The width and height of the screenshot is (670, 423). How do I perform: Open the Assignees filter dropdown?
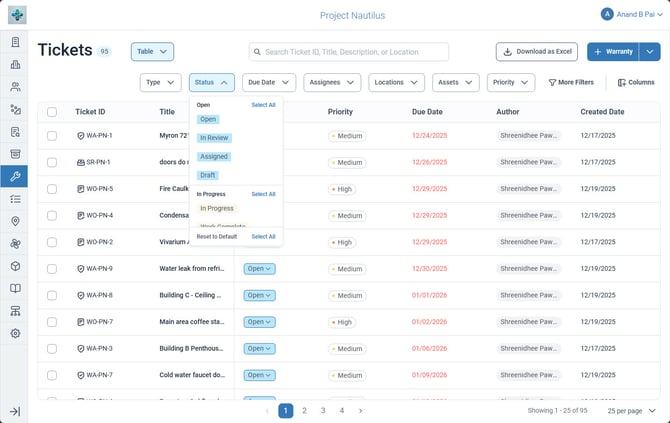pos(332,82)
